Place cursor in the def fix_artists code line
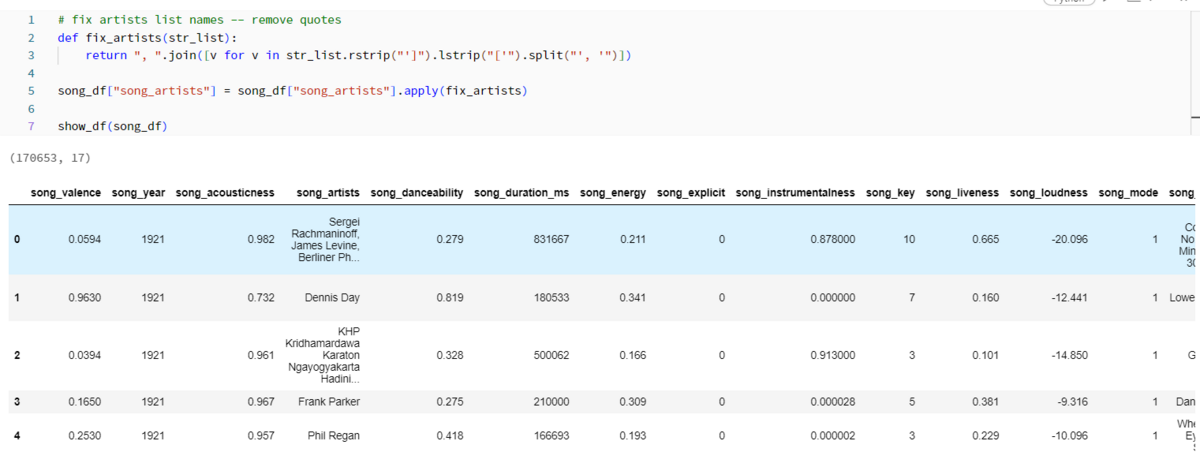Screen dimensions: 1200x467 click(x=145, y=37)
